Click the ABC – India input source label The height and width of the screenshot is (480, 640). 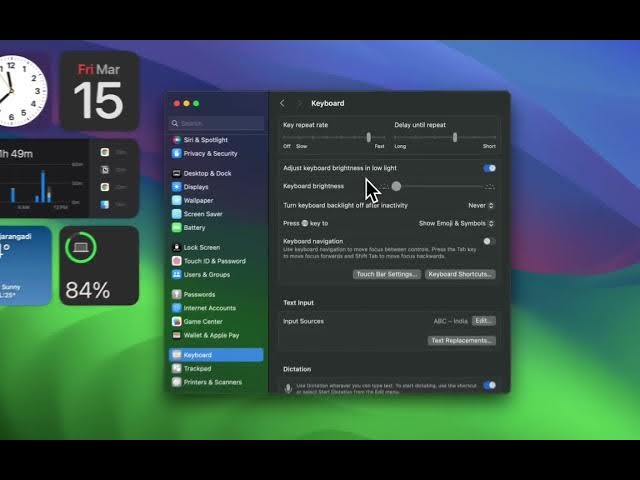point(451,321)
